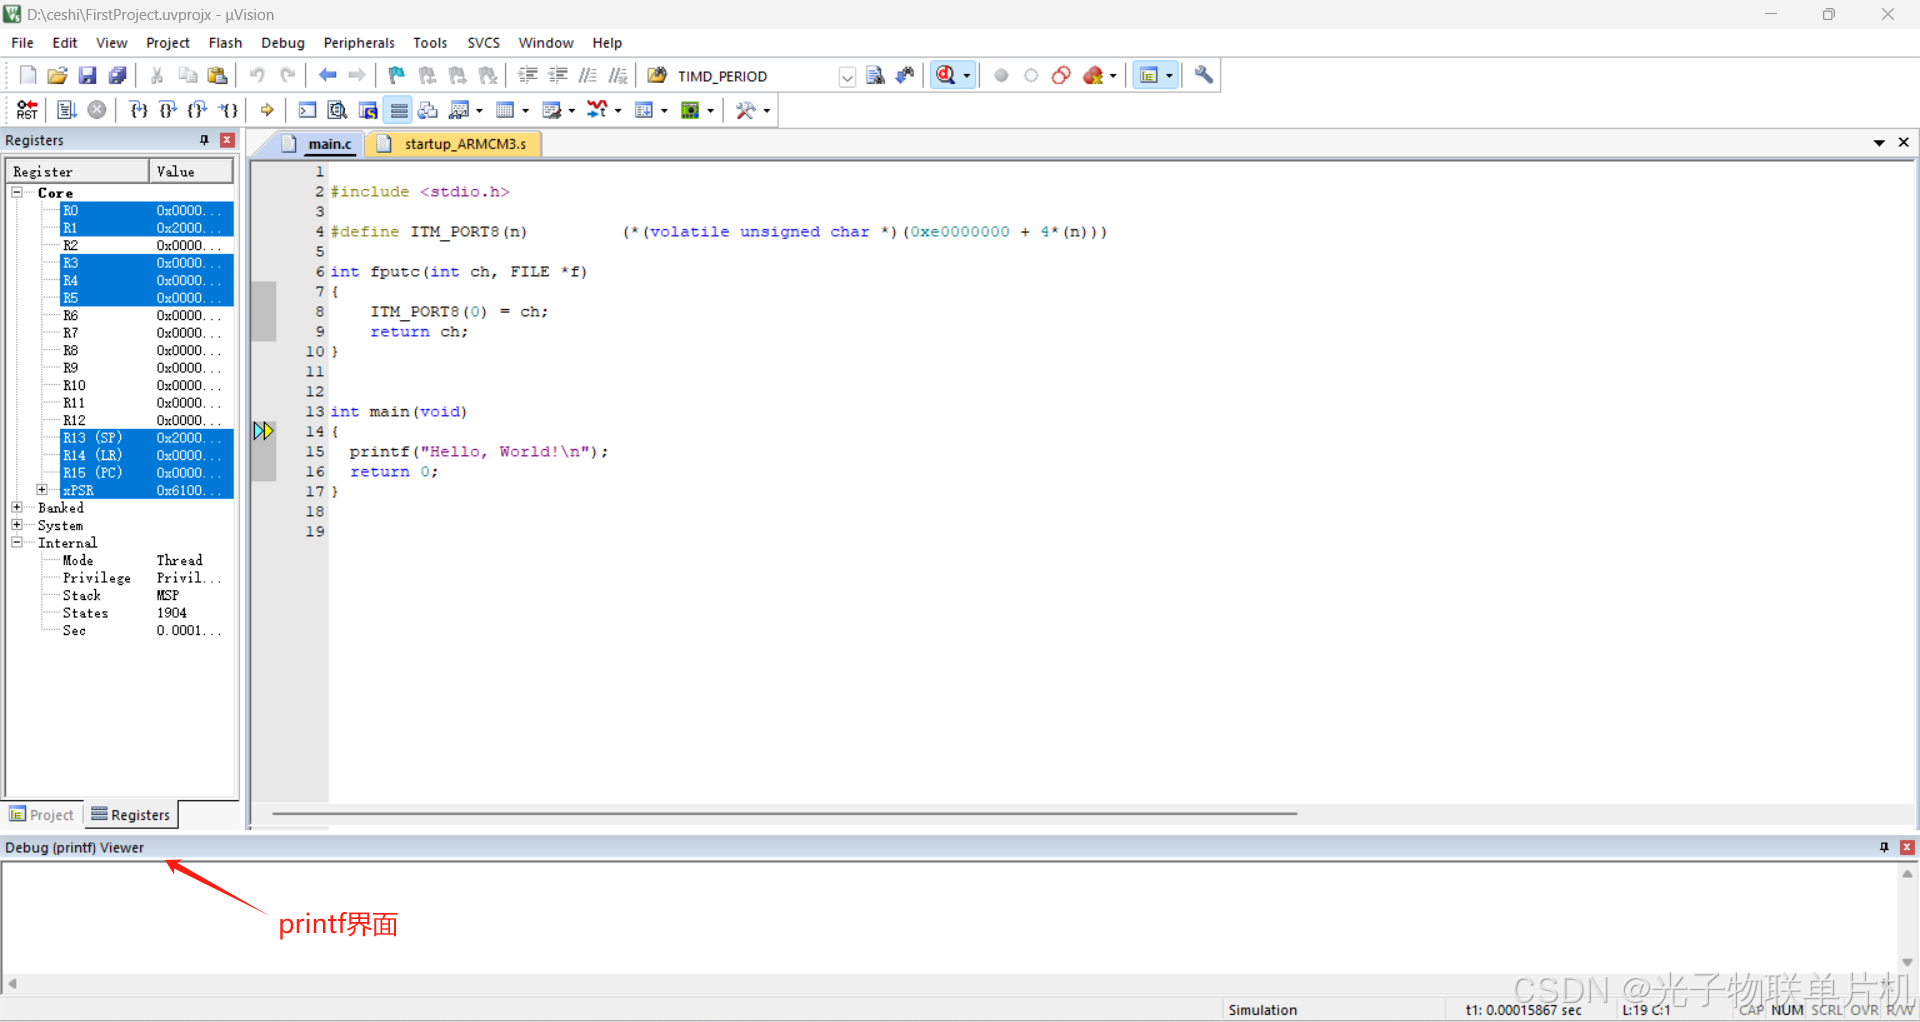Image resolution: width=1920 pixels, height=1022 pixels.
Task: Open the Command Window icon
Action: [x=307, y=110]
